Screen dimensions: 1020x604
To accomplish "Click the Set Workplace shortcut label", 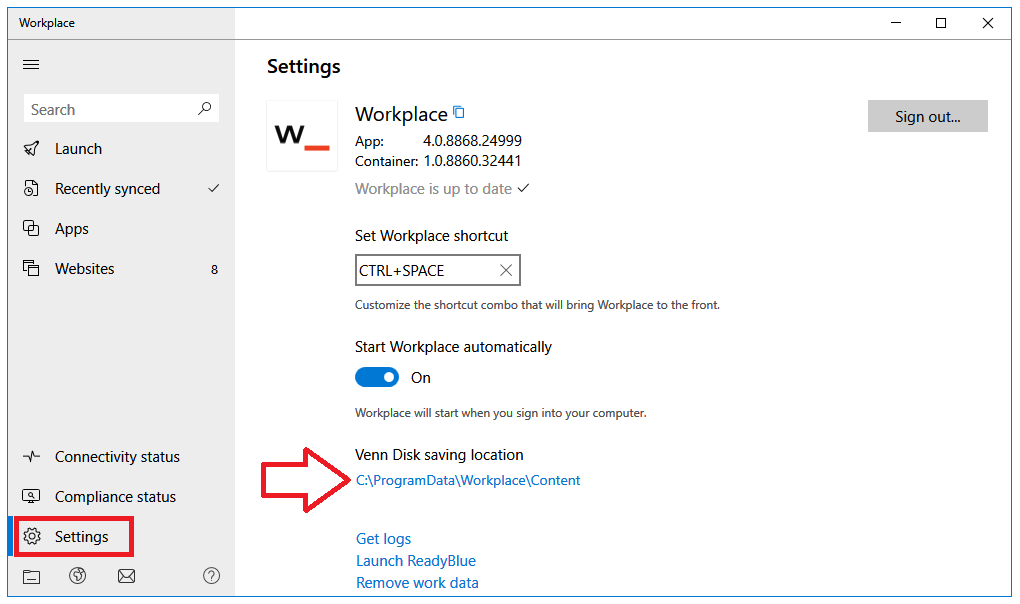I will click(x=431, y=236).
